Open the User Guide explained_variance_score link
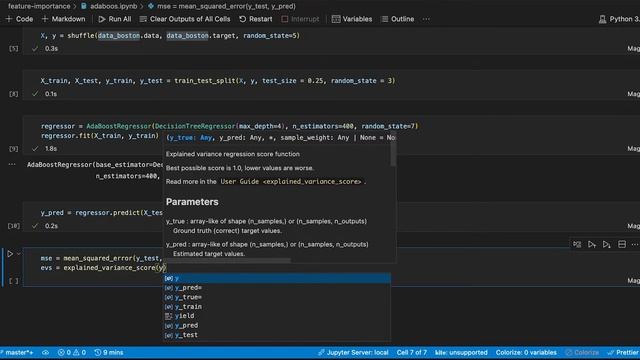 click(x=291, y=182)
